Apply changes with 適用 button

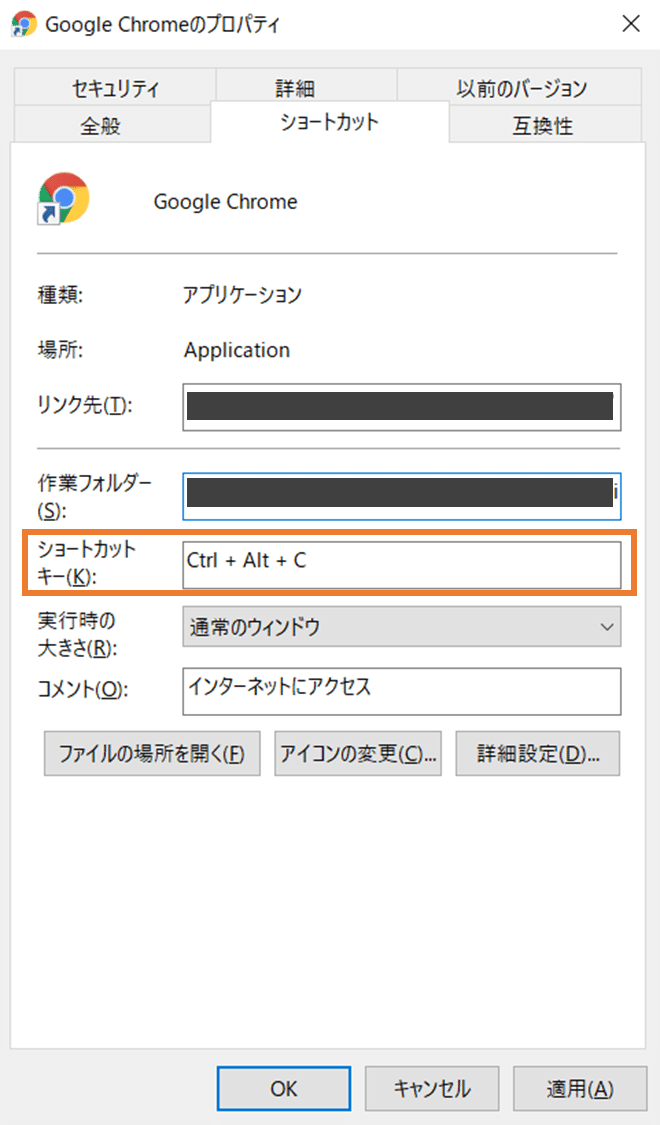coord(580,1088)
